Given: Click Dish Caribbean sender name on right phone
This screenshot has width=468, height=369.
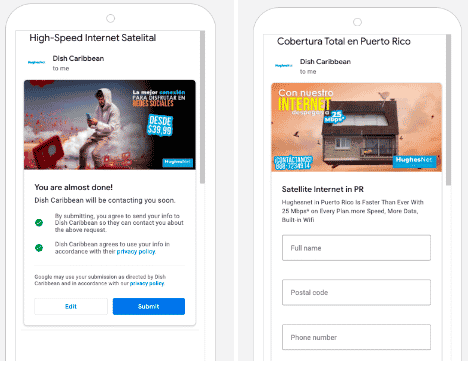Looking at the screenshot, I should (325, 62).
